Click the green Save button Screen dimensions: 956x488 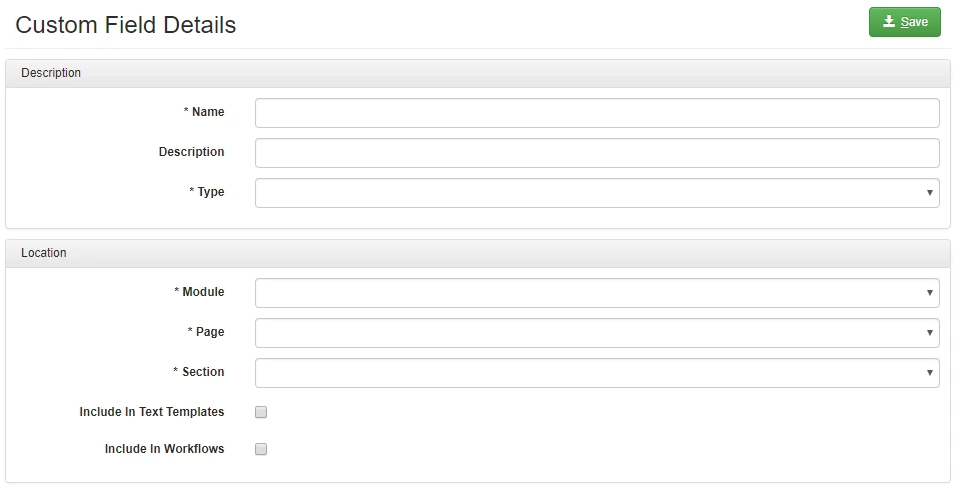(905, 22)
